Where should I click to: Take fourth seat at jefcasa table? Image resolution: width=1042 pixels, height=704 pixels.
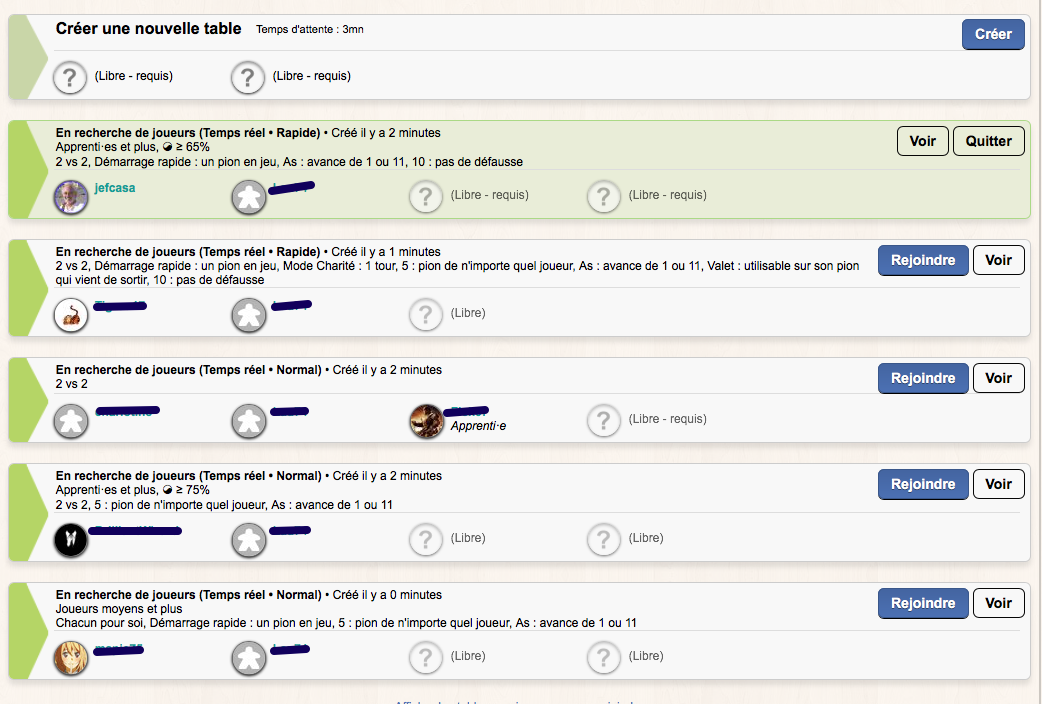(x=604, y=197)
